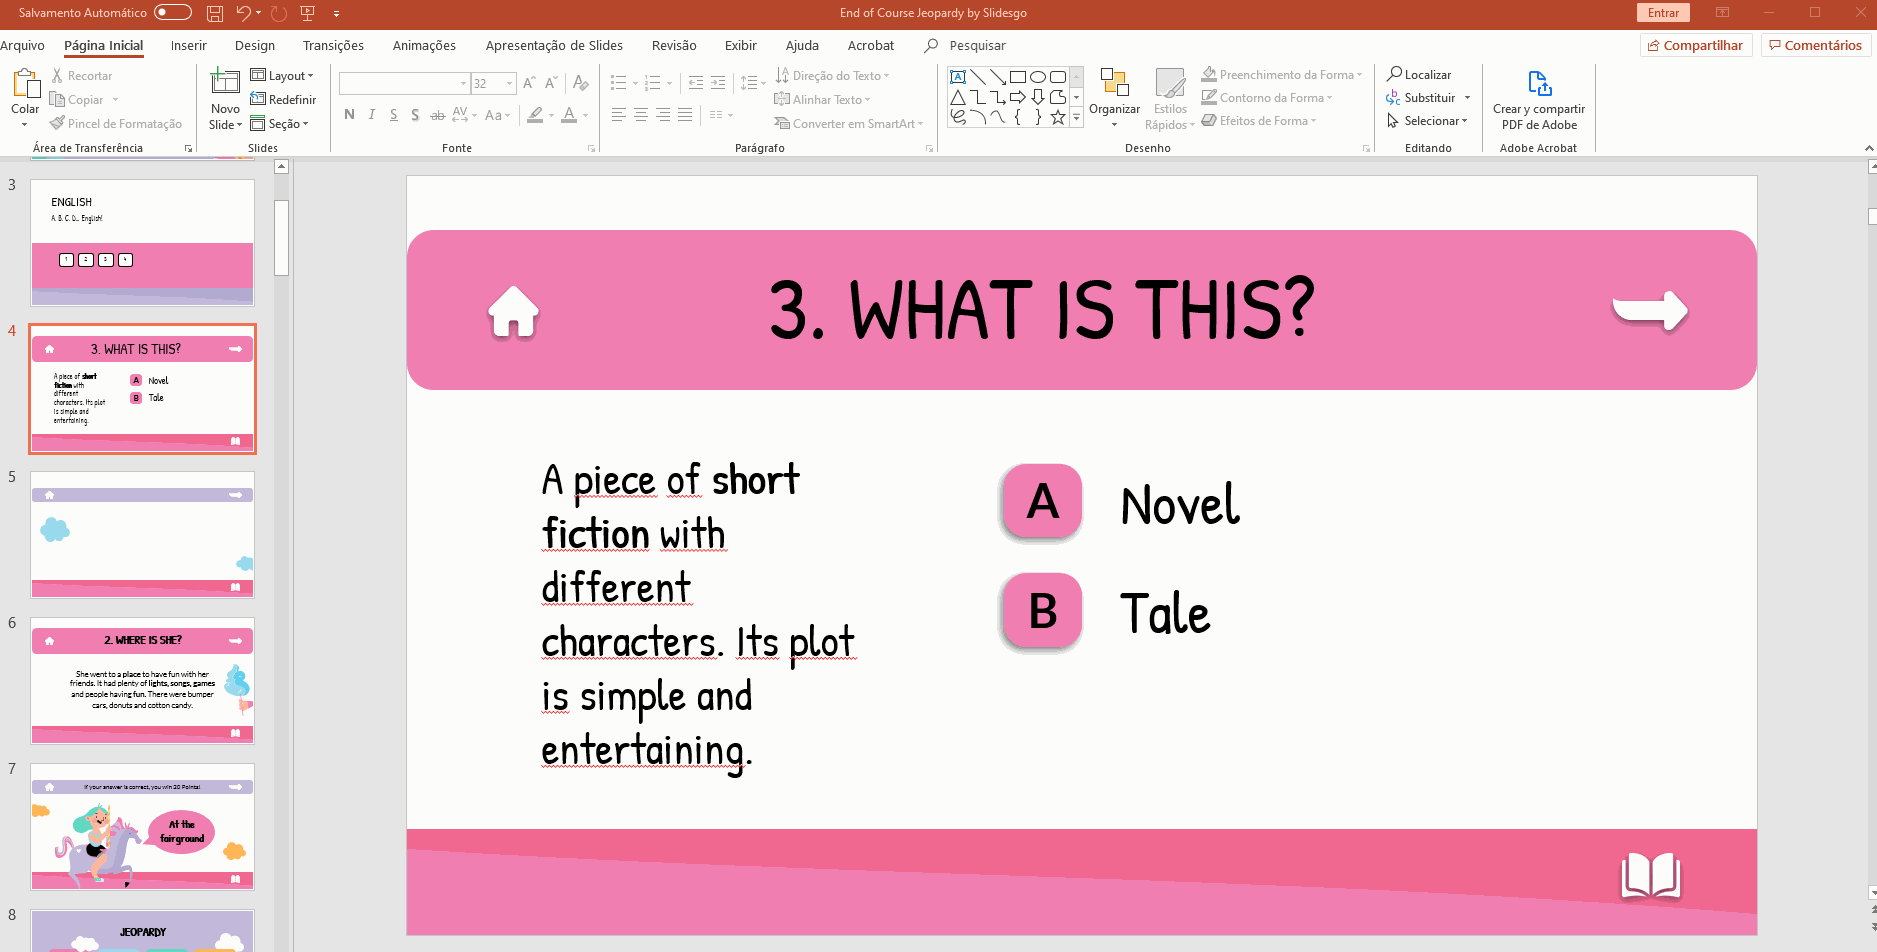Open the Arquivo menu

(x=22, y=45)
